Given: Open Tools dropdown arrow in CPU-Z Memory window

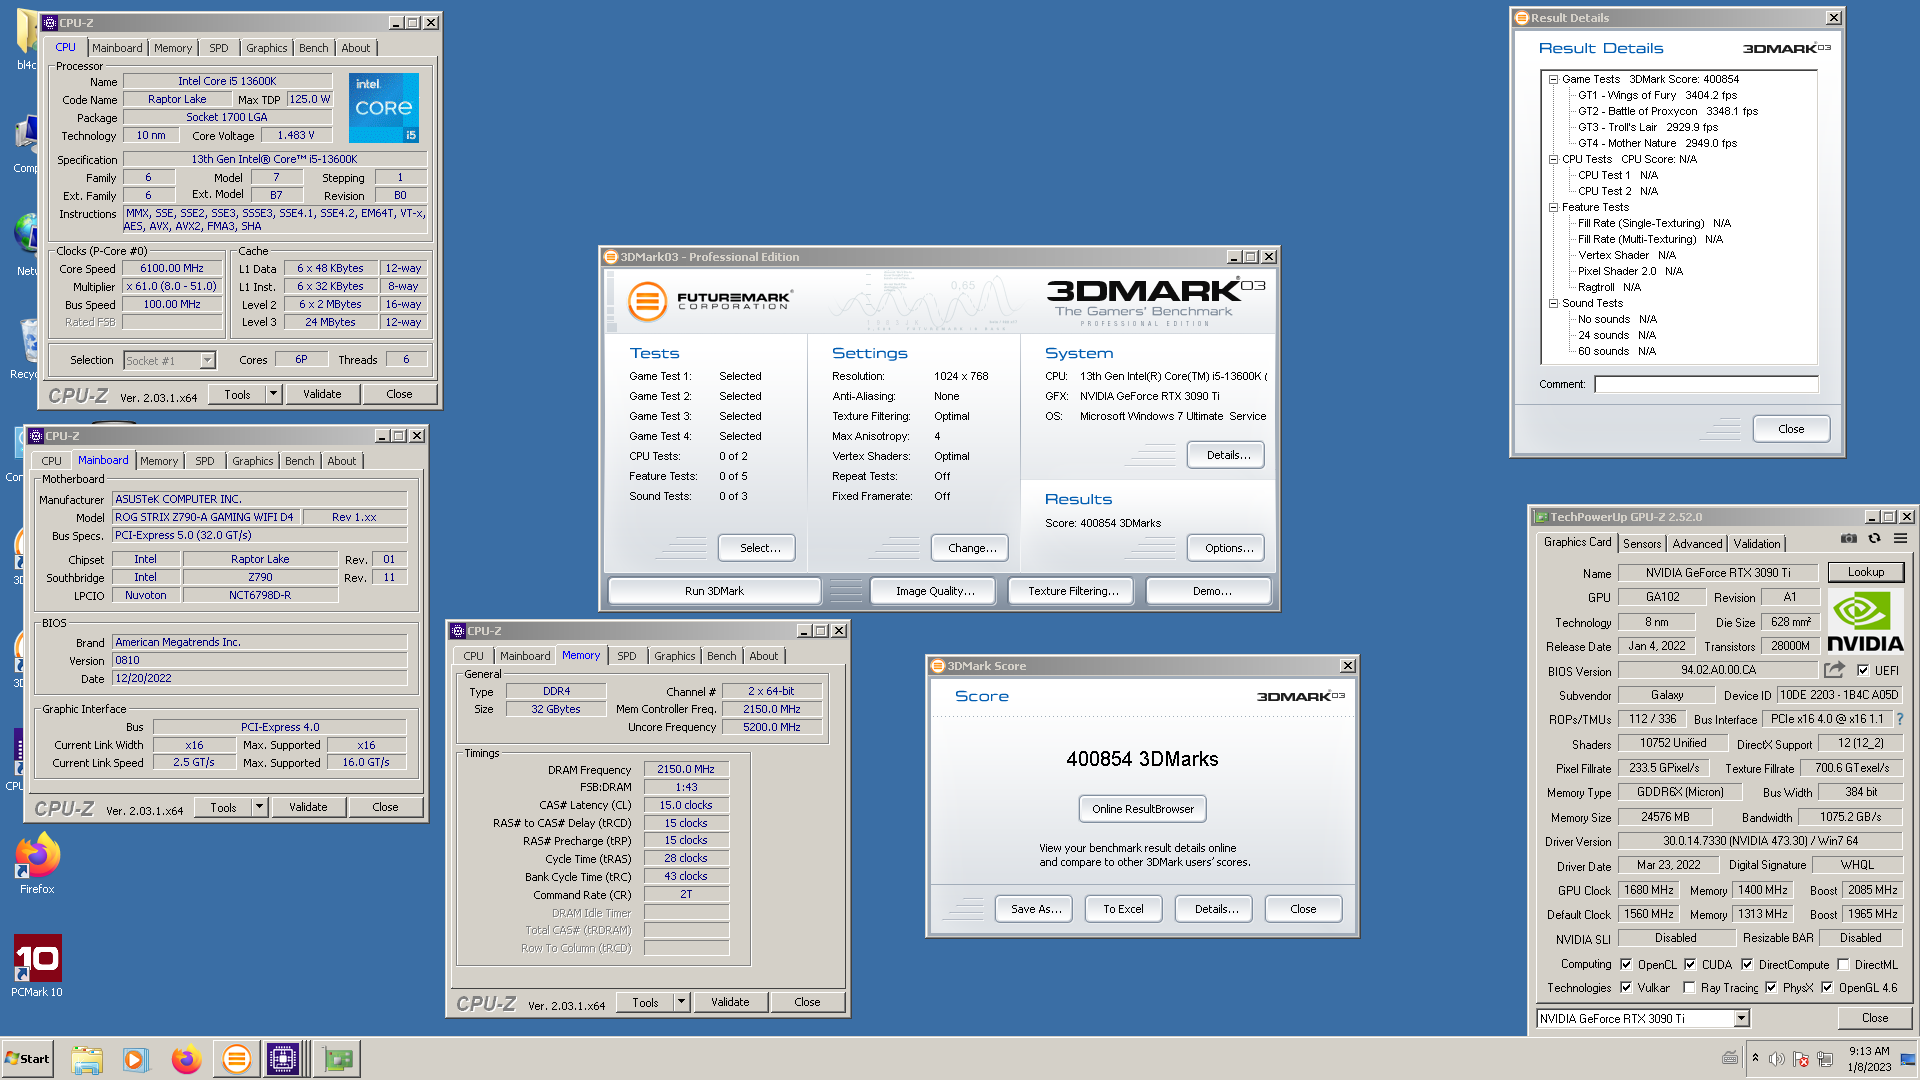Looking at the screenshot, I should (681, 1002).
